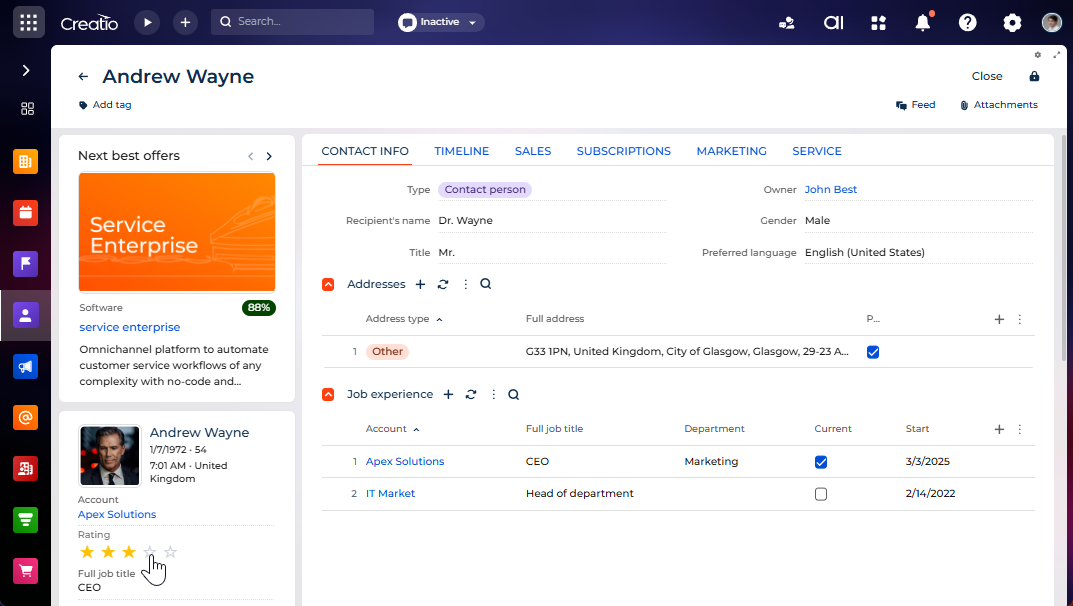The width and height of the screenshot is (1073, 606).
Task: Open the workplace dashboard sidebar icon
Action: click(x=27, y=109)
